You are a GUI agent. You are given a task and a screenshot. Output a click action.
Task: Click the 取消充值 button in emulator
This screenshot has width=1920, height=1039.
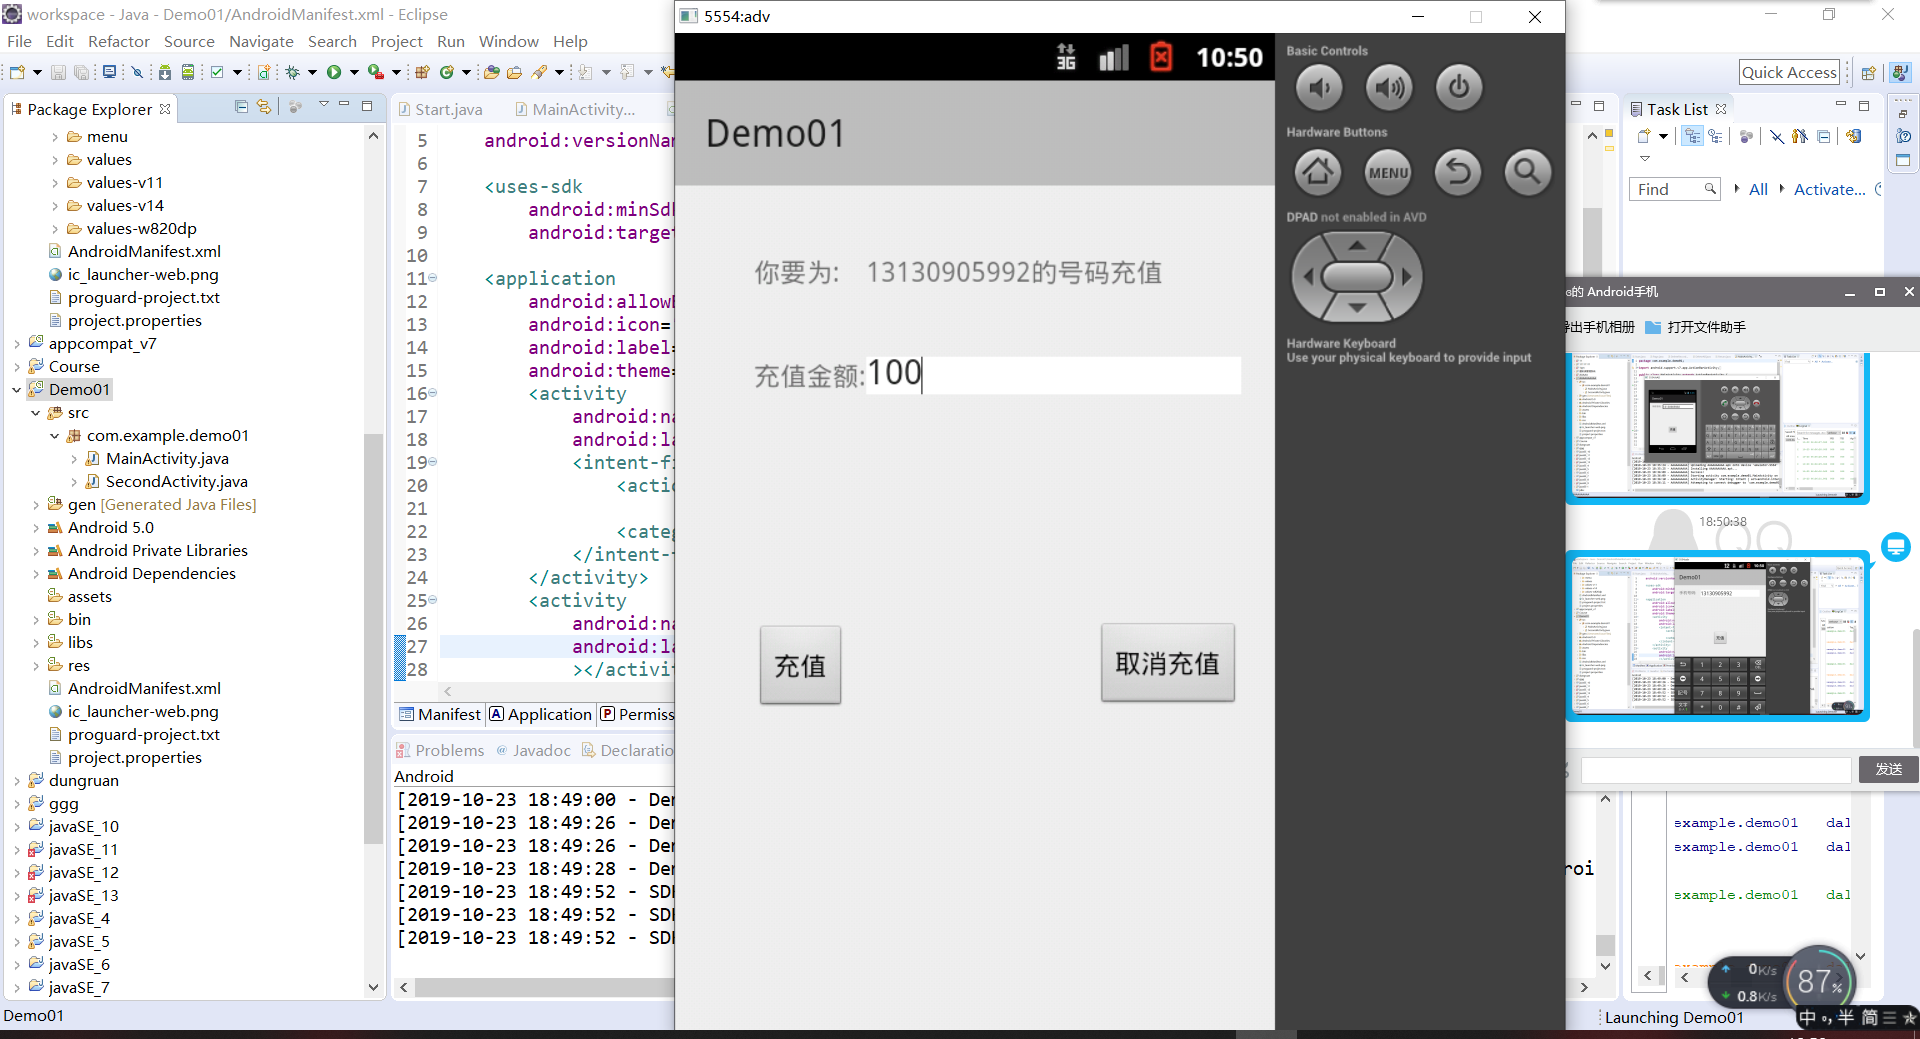point(1167,663)
